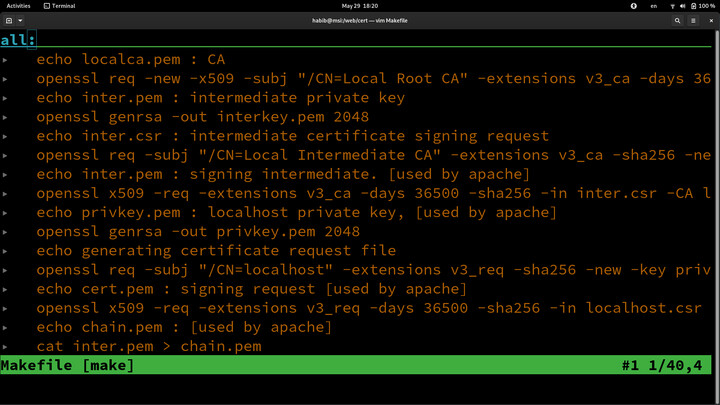Click 'echo chain.pem : [used by apache]' line

(184, 327)
